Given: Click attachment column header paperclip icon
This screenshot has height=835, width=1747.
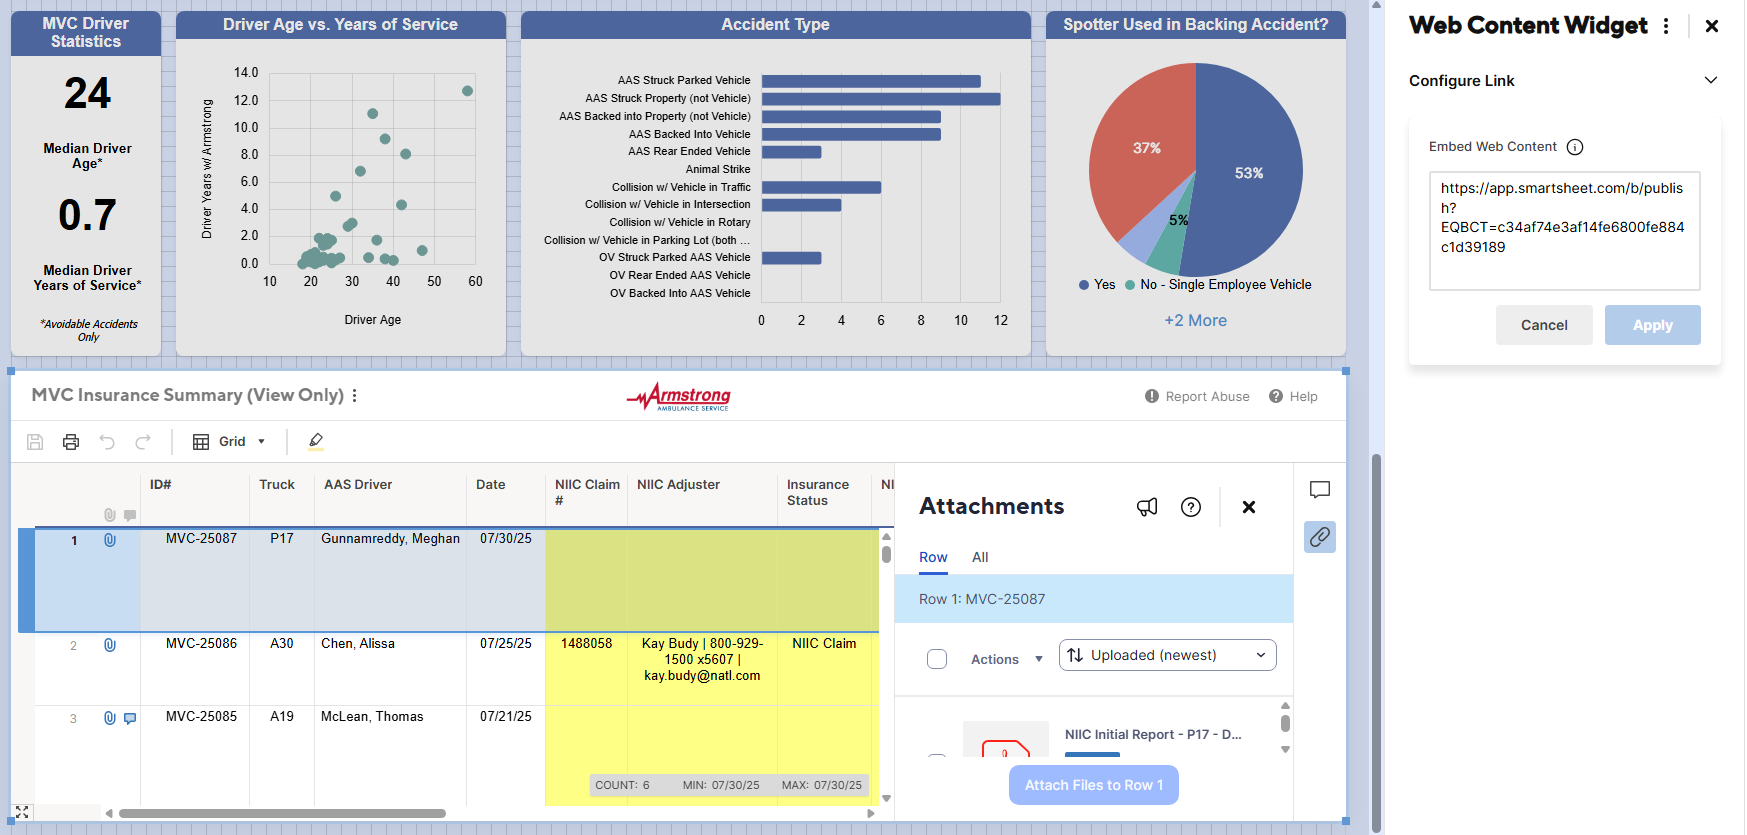Looking at the screenshot, I should click(x=110, y=515).
